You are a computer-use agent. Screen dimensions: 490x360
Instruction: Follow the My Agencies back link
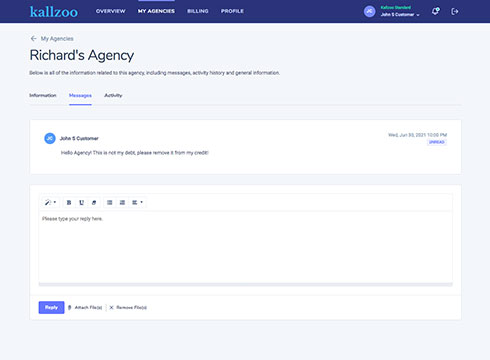(57, 39)
